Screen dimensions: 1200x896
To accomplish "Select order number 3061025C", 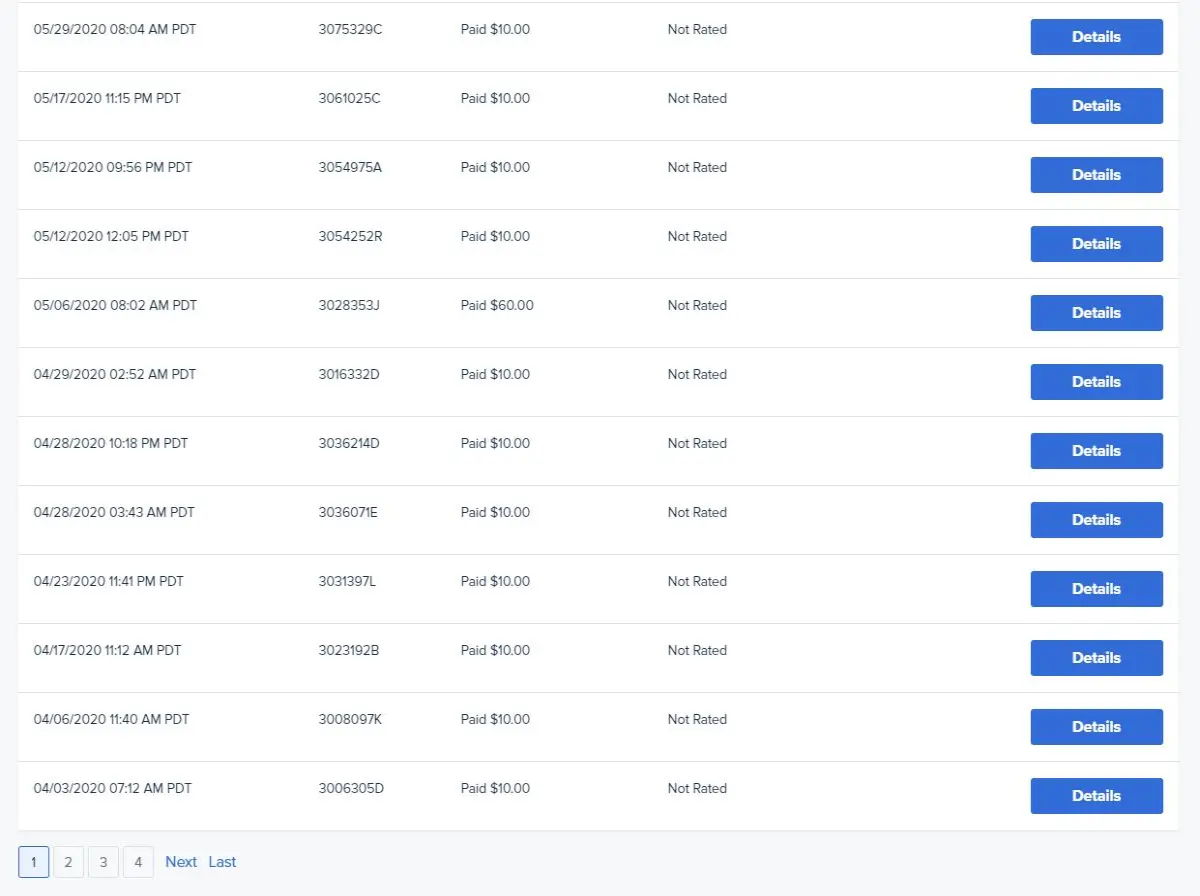I will [x=349, y=99].
